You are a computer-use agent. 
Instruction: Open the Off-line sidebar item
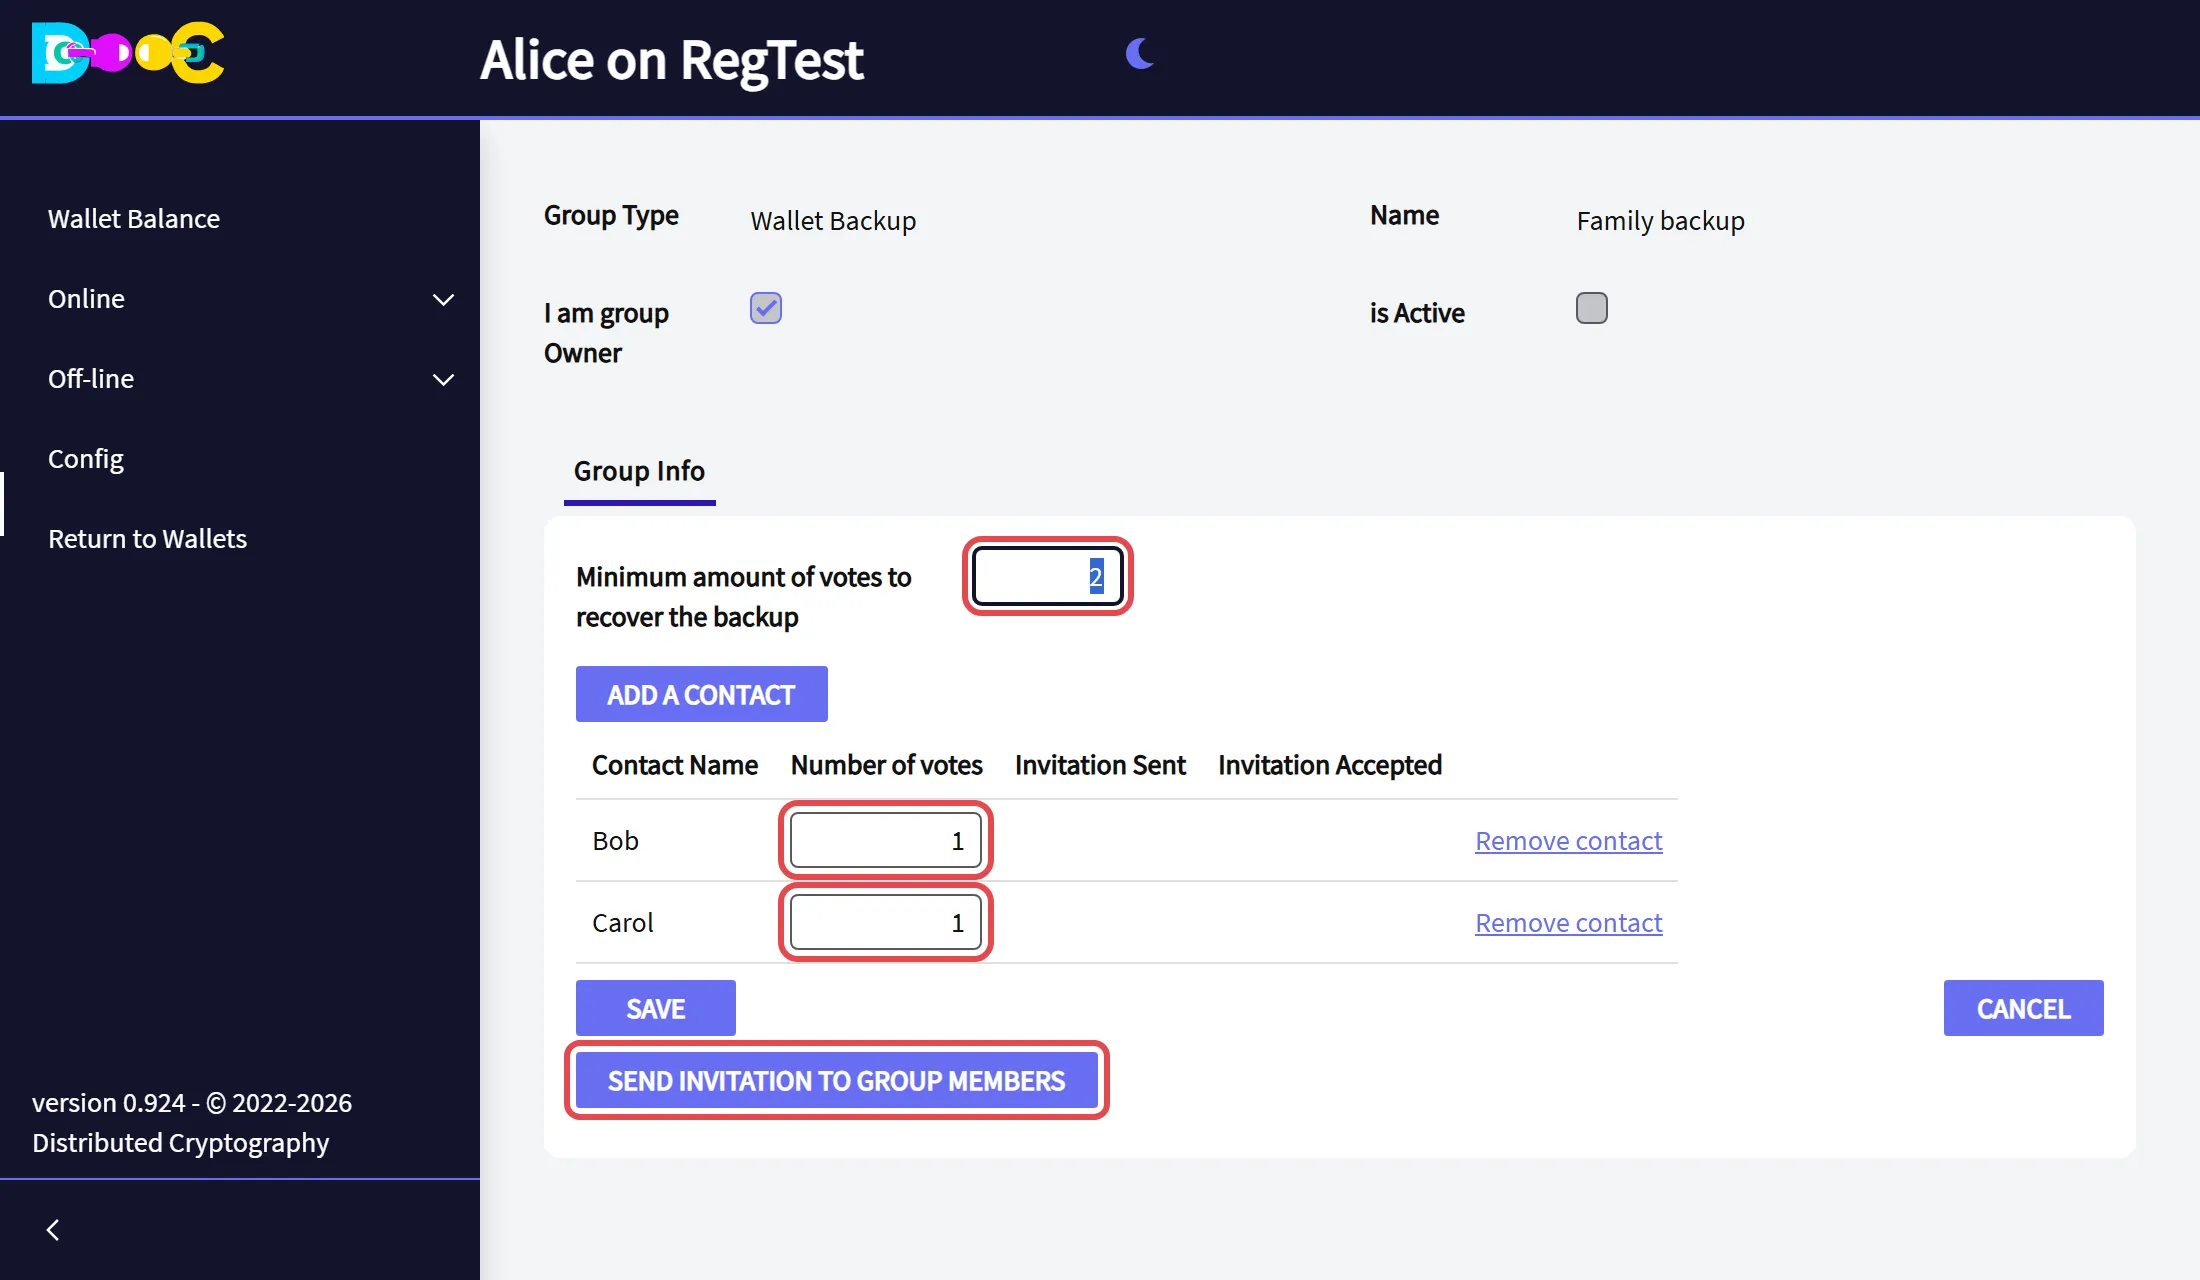tap(91, 379)
